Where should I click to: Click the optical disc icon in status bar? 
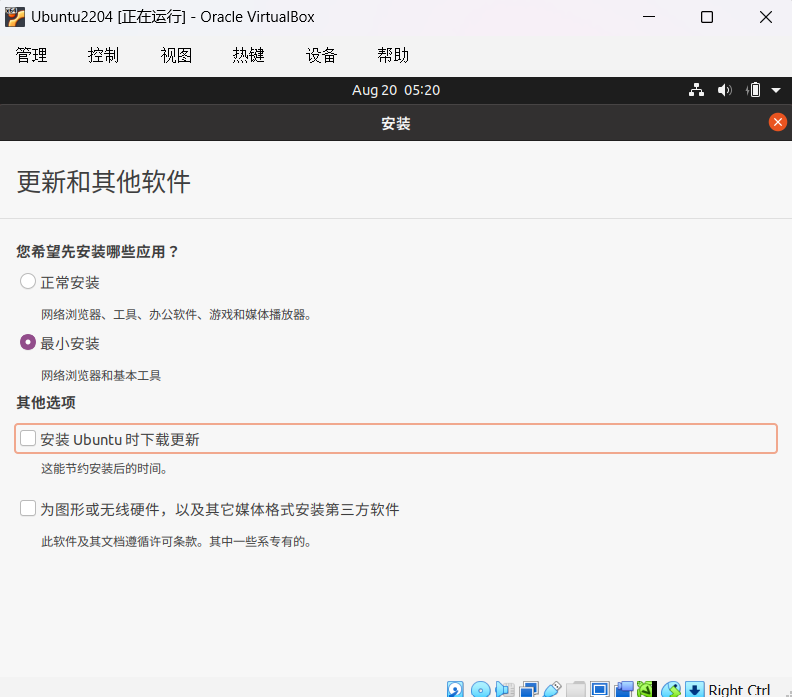click(480, 689)
